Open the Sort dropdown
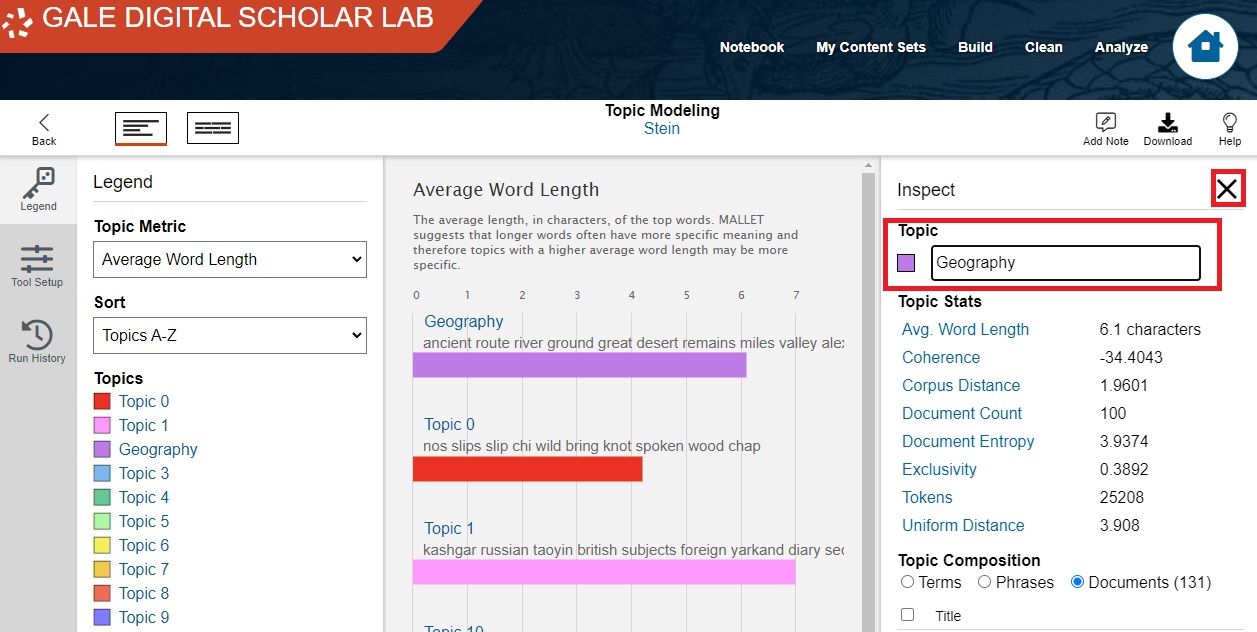This screenshot has height=632, width=1257. (x=230, y=335)
